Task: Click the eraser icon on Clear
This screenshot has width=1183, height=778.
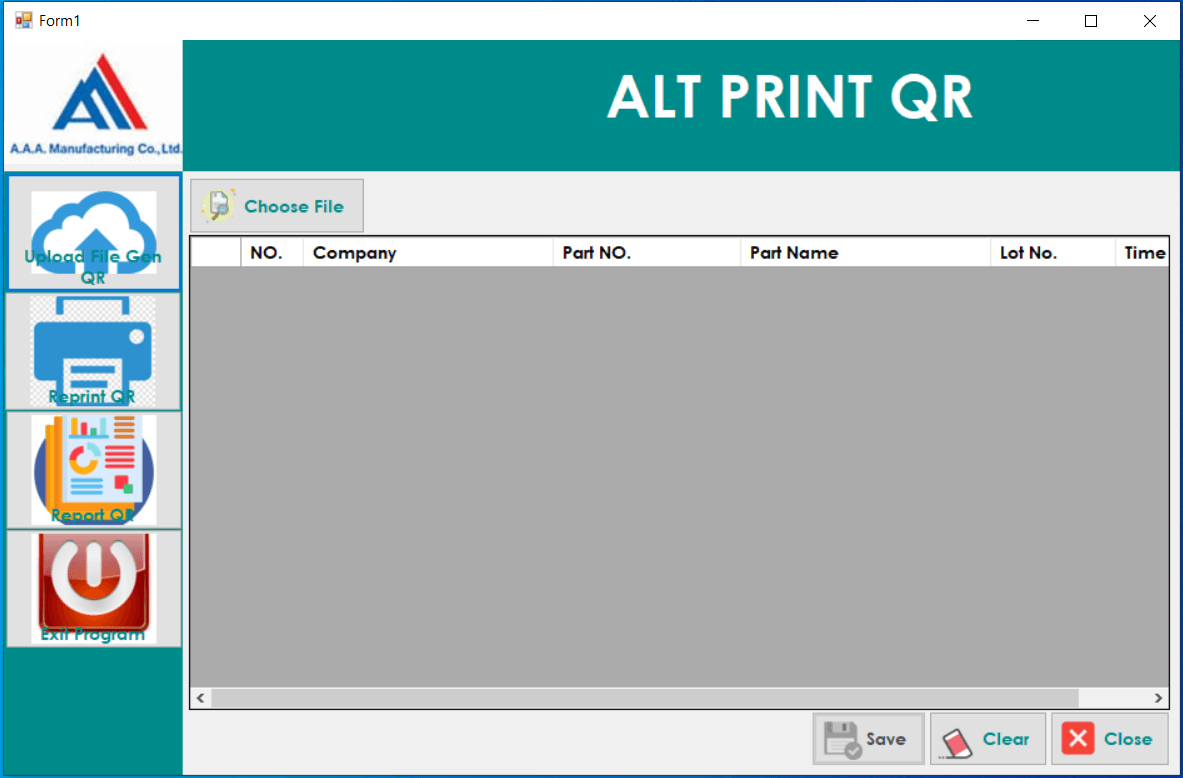Action: pyautogui.click(x=958, y=741)
